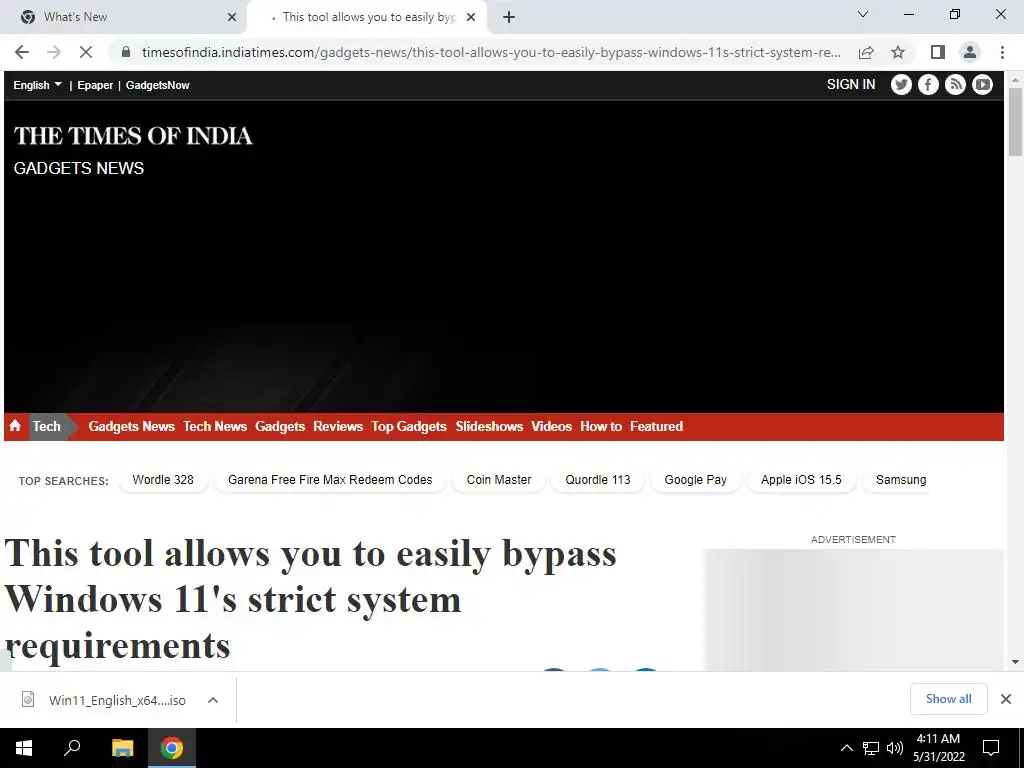Open Times of India Facebook page
Screen dimensions: 1024x768
tap(928, 85)
